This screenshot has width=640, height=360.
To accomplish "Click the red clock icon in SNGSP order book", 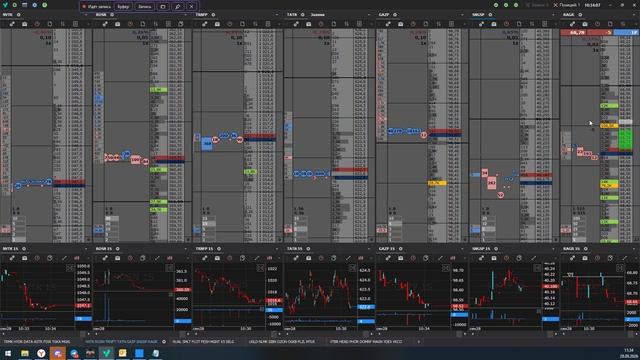I will click(x=507, y=24).
